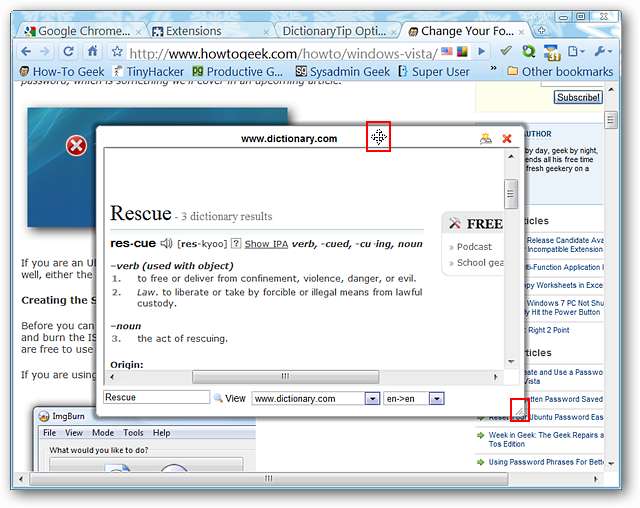Image resolution: width=640 pixels, height=508 pixels.
Task: Close the Extensions tab
Action: point(266,32)
